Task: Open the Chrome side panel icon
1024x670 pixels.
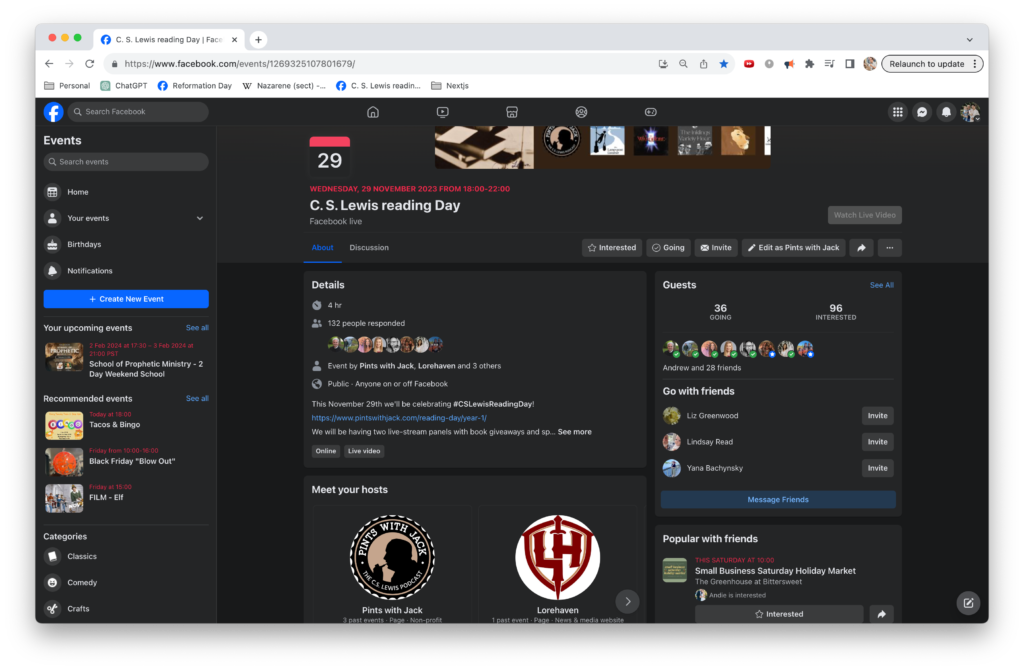Action: (850, 64)
